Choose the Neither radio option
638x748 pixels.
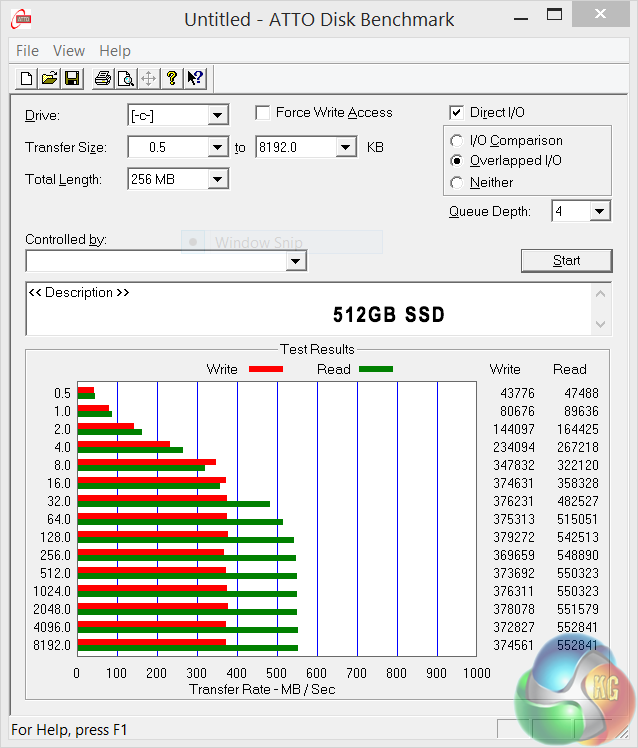coord(457,183)
